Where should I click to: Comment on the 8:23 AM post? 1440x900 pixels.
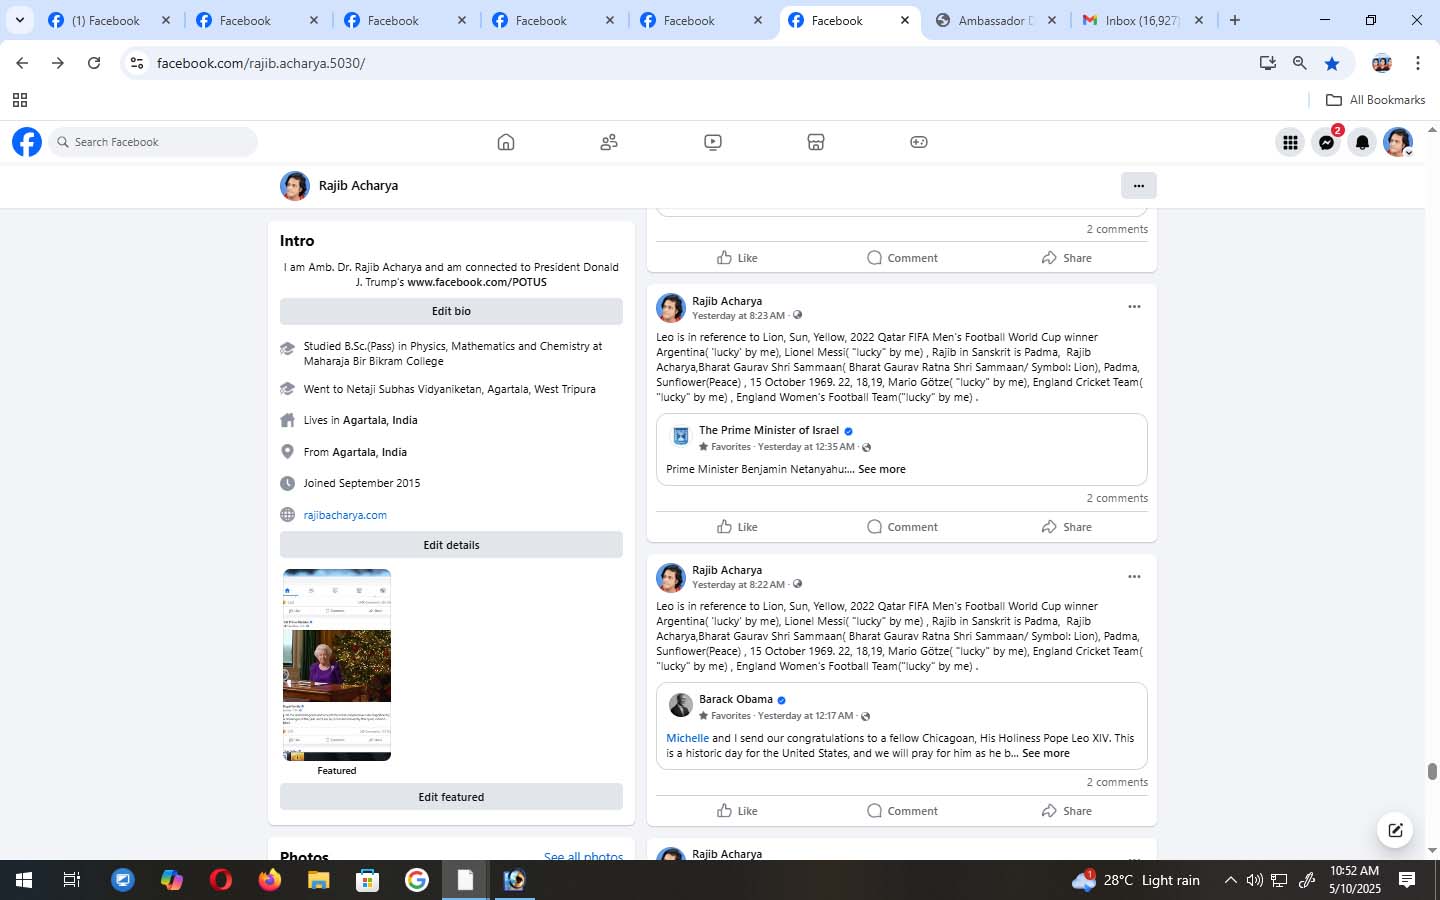coord(902,527)
